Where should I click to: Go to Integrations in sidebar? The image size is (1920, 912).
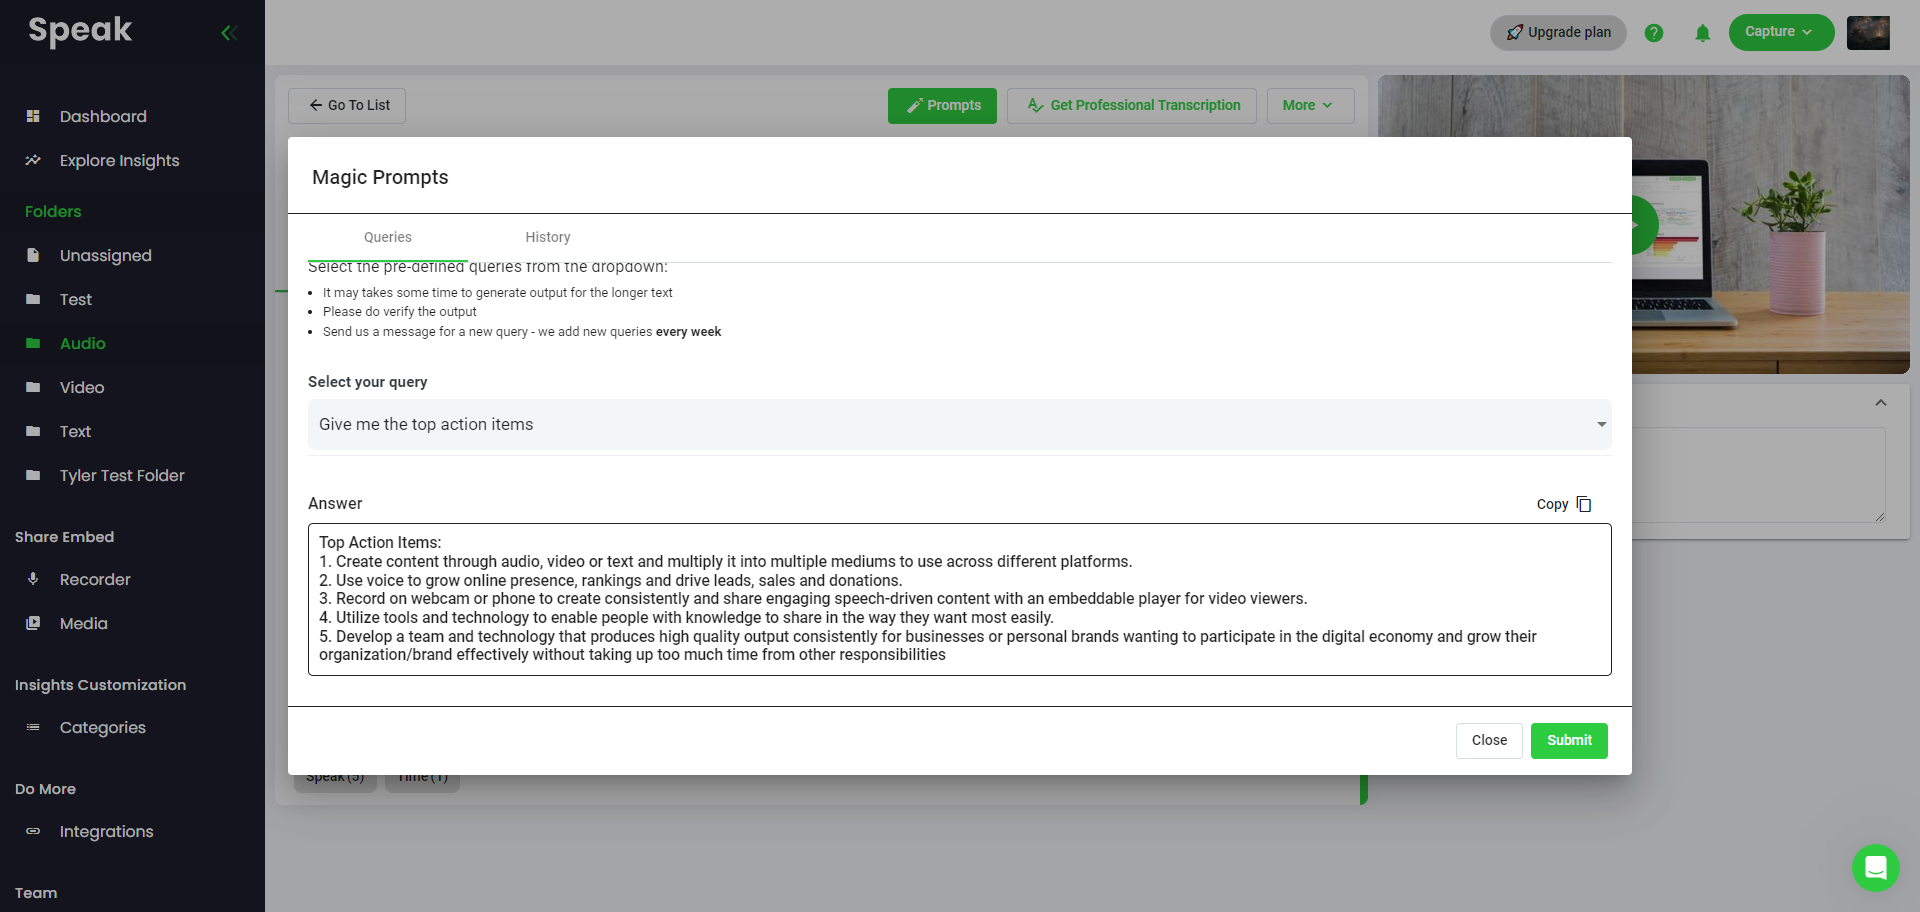click(106, 832)
